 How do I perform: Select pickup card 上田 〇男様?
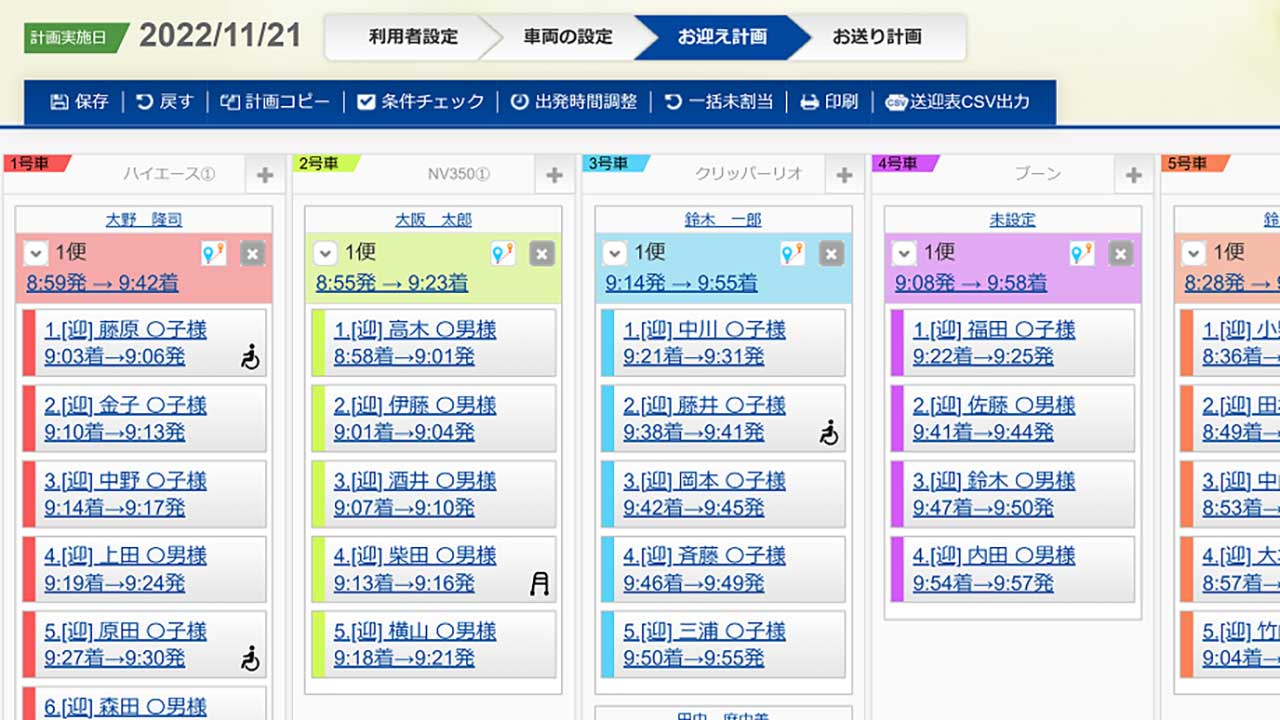pos(144,569)
